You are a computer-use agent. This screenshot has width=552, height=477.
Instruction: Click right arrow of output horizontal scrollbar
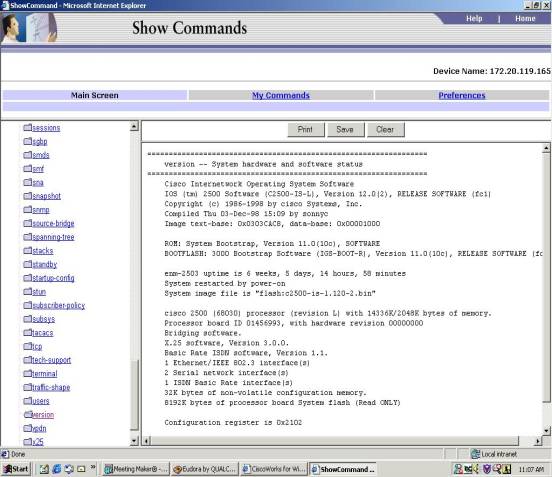tap(538, 440)
